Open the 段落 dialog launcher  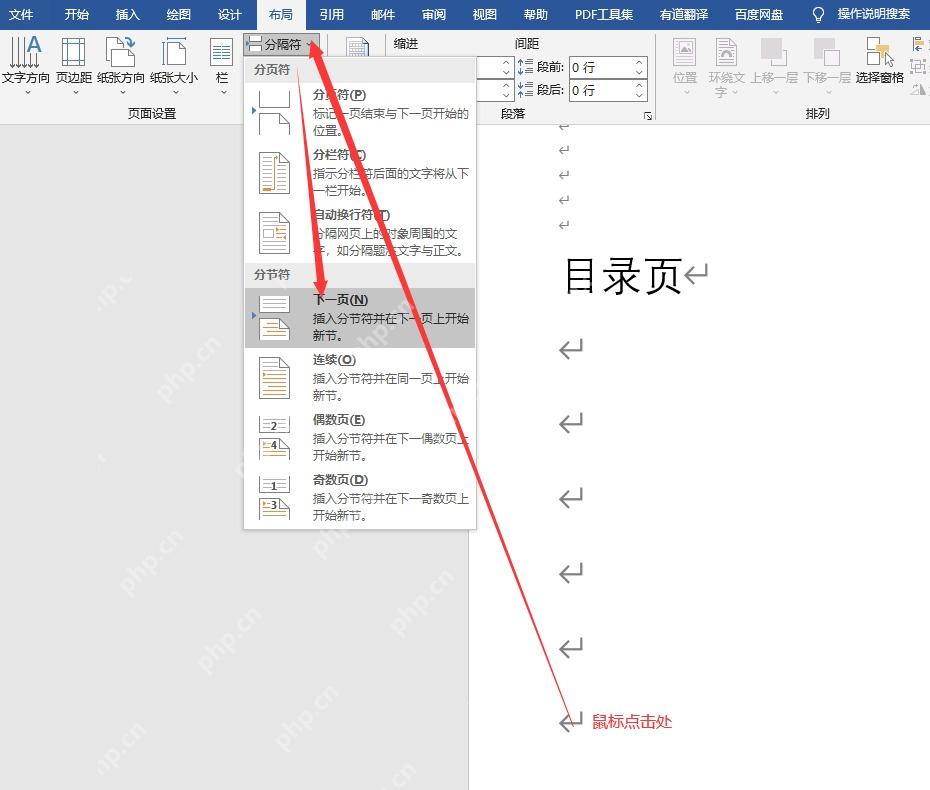[648, 116]
